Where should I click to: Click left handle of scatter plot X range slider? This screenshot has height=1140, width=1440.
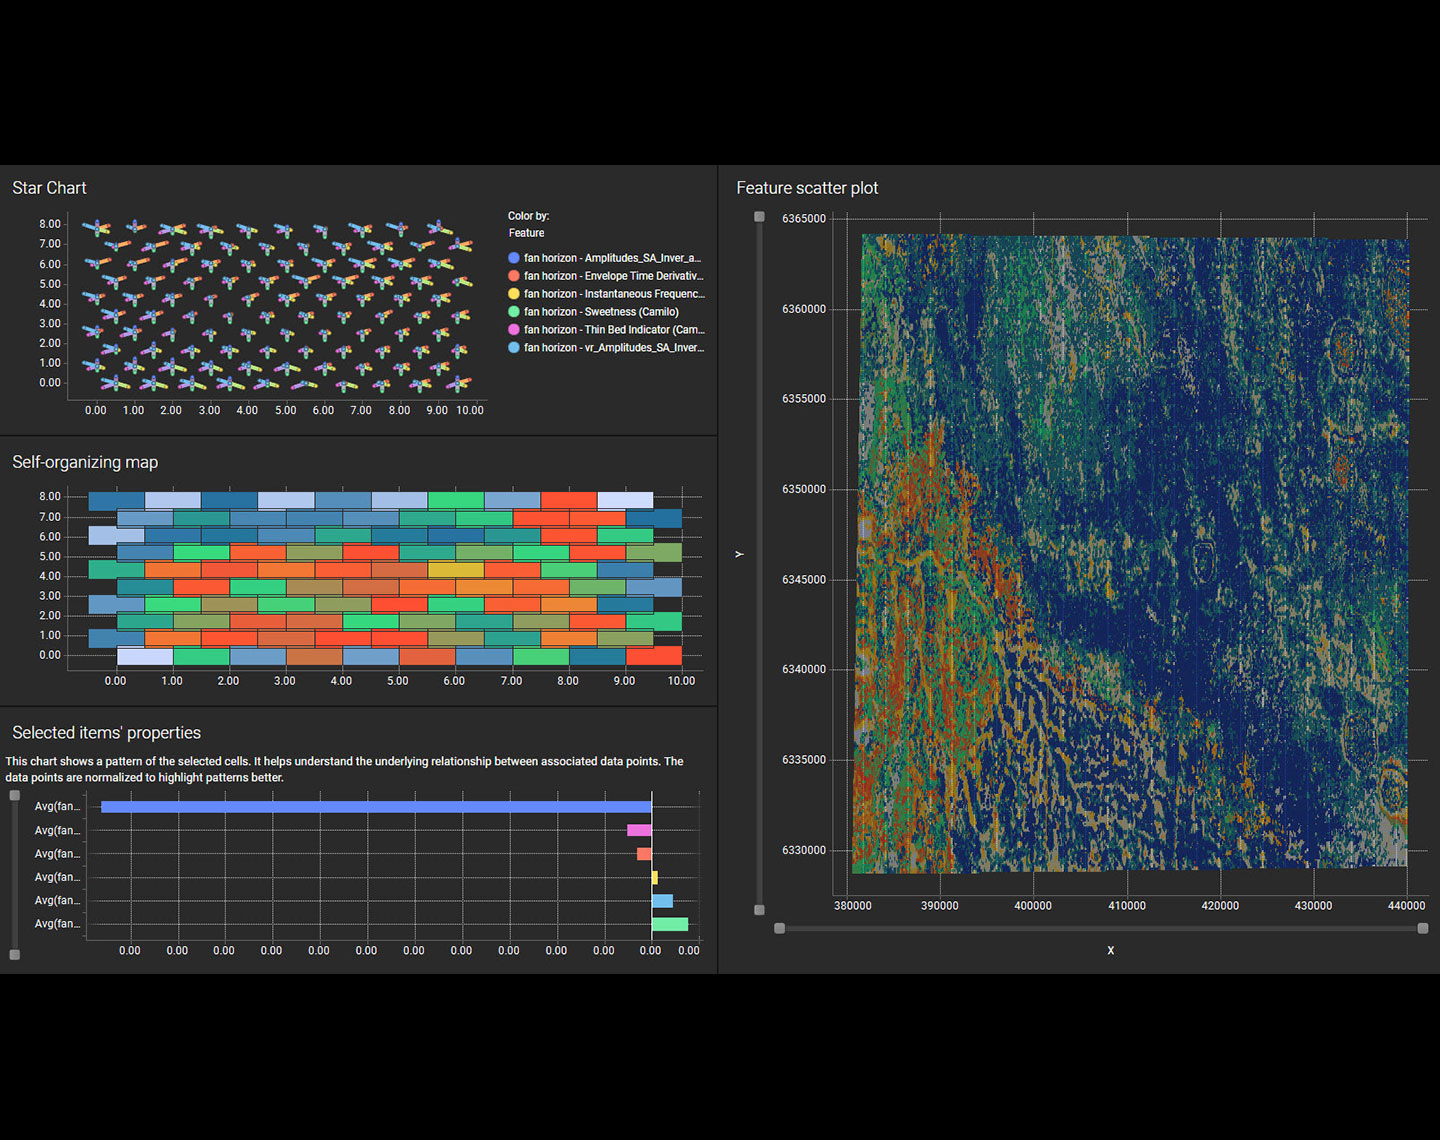click(x=779, y=929)
